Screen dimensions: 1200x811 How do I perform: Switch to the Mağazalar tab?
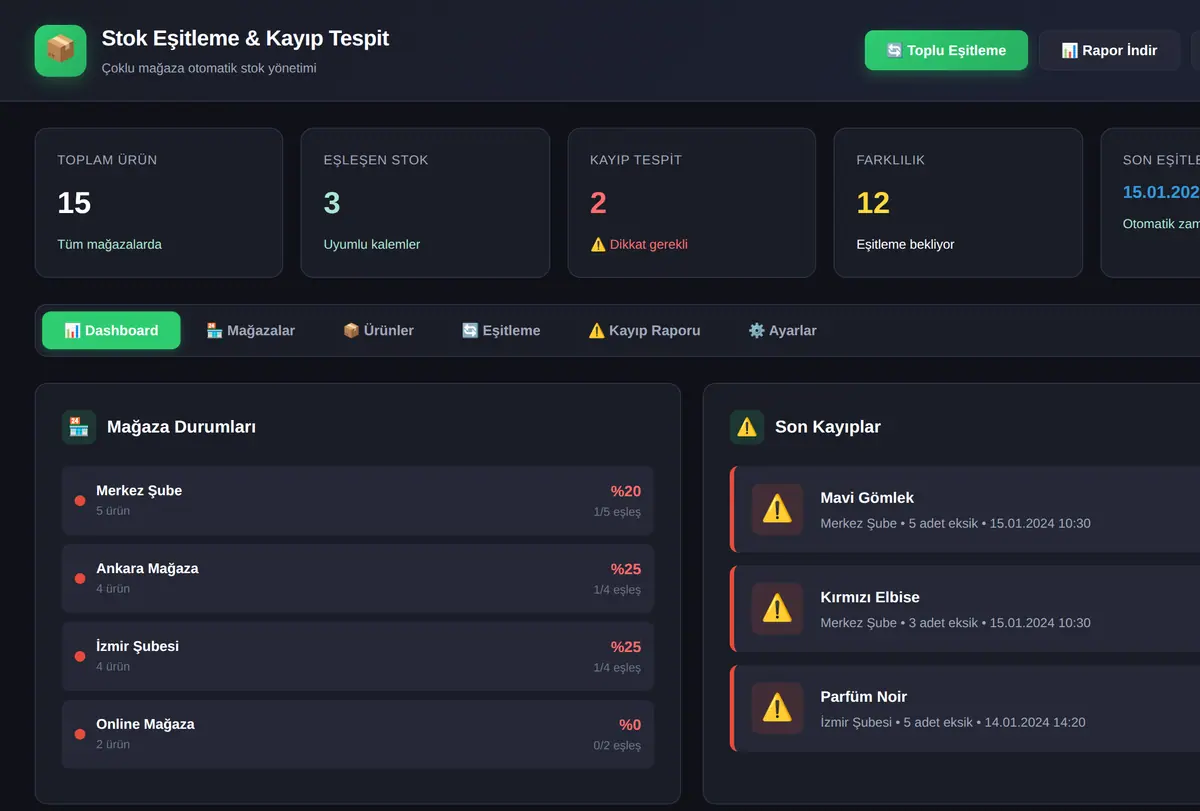[250, 330]
